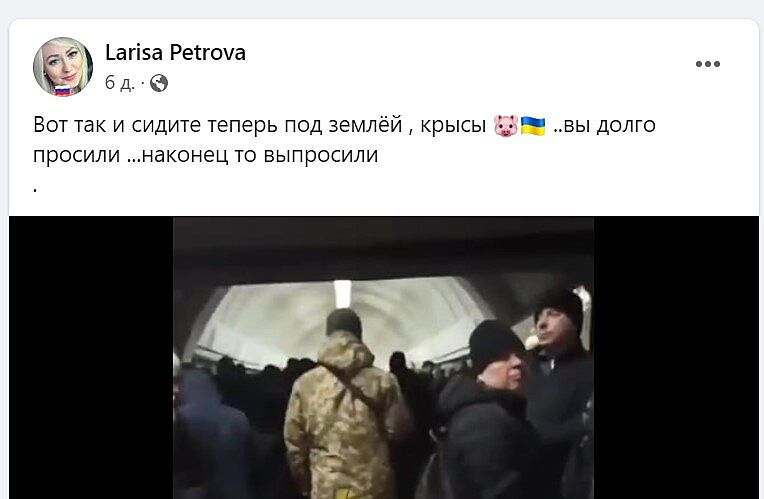Click the Russian flag badge on the avatar
Image resolution: width=764 pixels, height=499 pixels.
(x=62, y=91)
